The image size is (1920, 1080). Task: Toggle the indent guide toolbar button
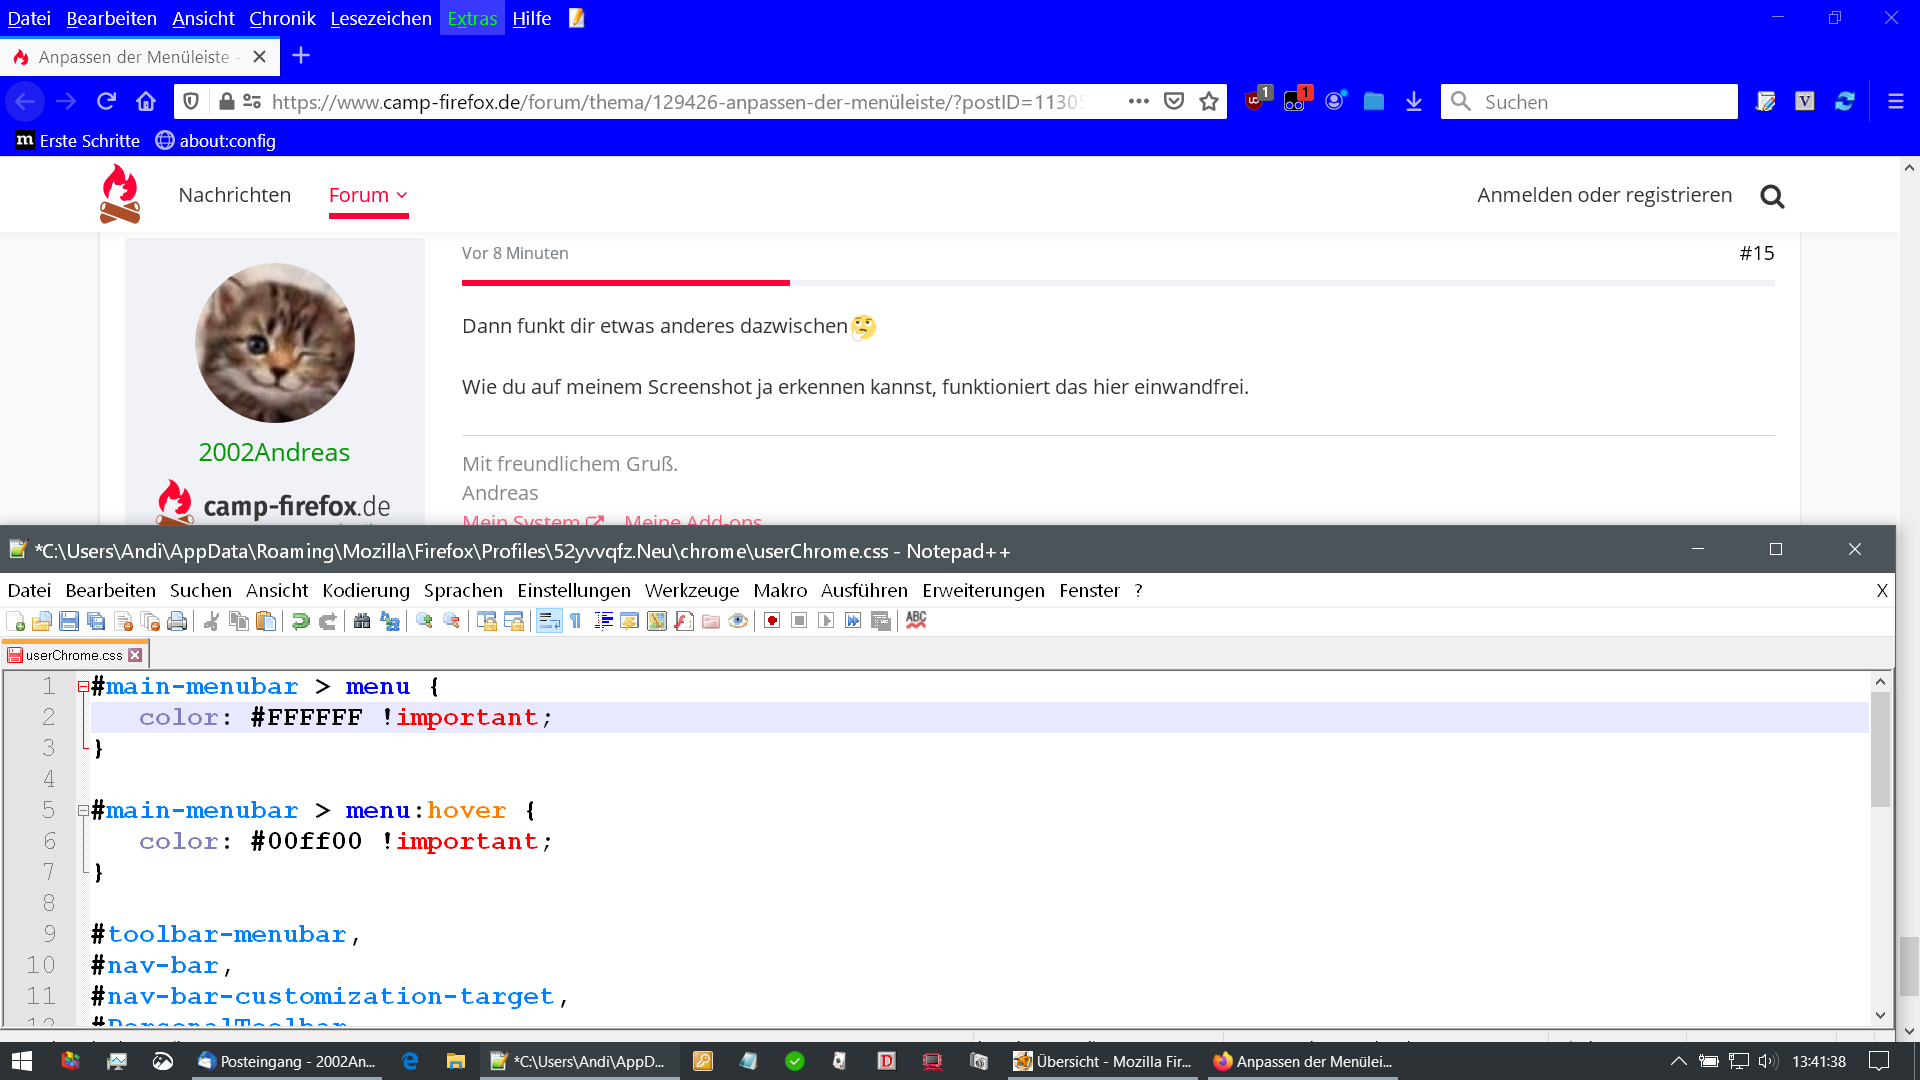(x=603, y=621)
